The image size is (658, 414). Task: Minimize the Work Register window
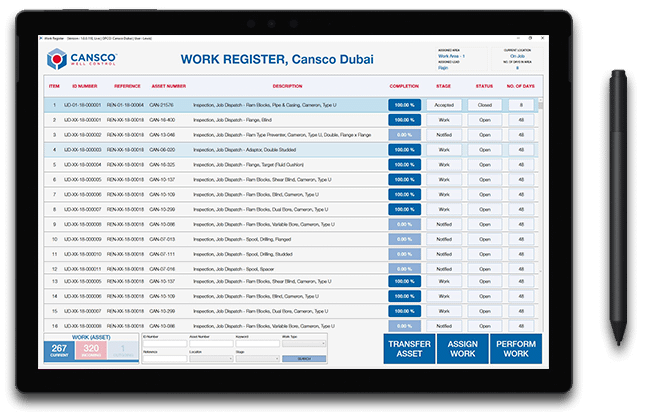click(x=518, y=38)
